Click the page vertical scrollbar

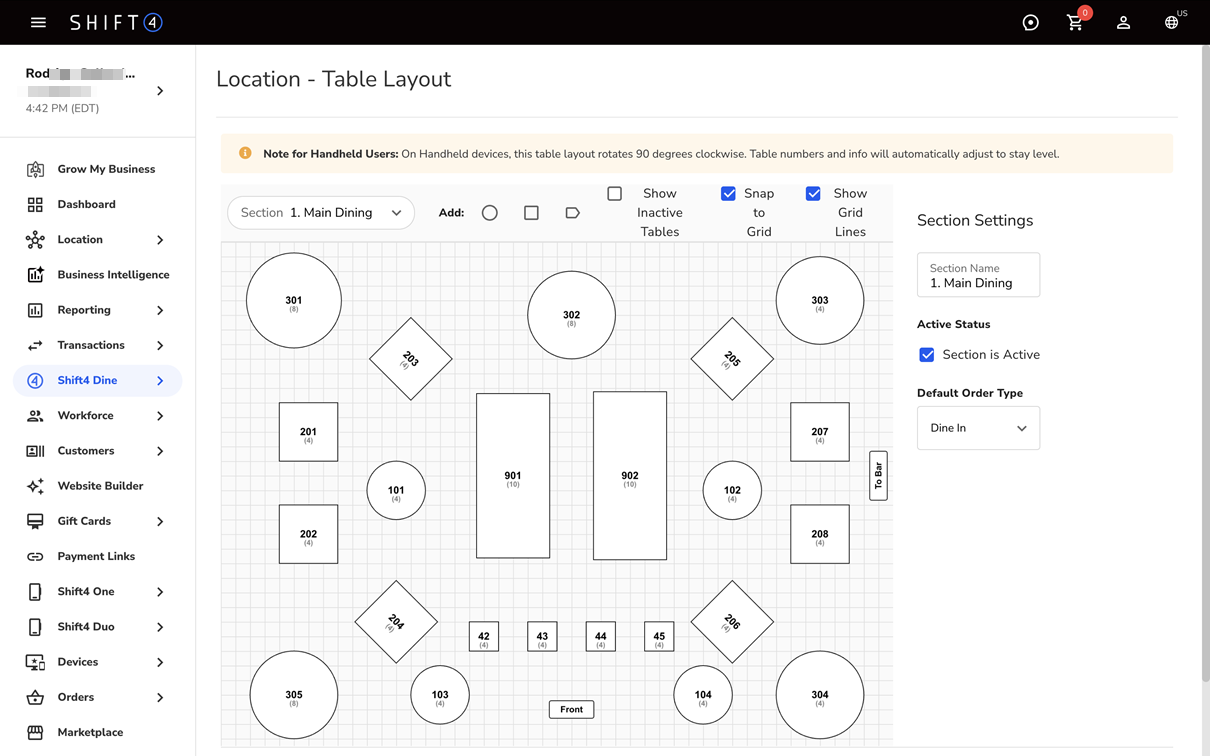click(1204, 363)
